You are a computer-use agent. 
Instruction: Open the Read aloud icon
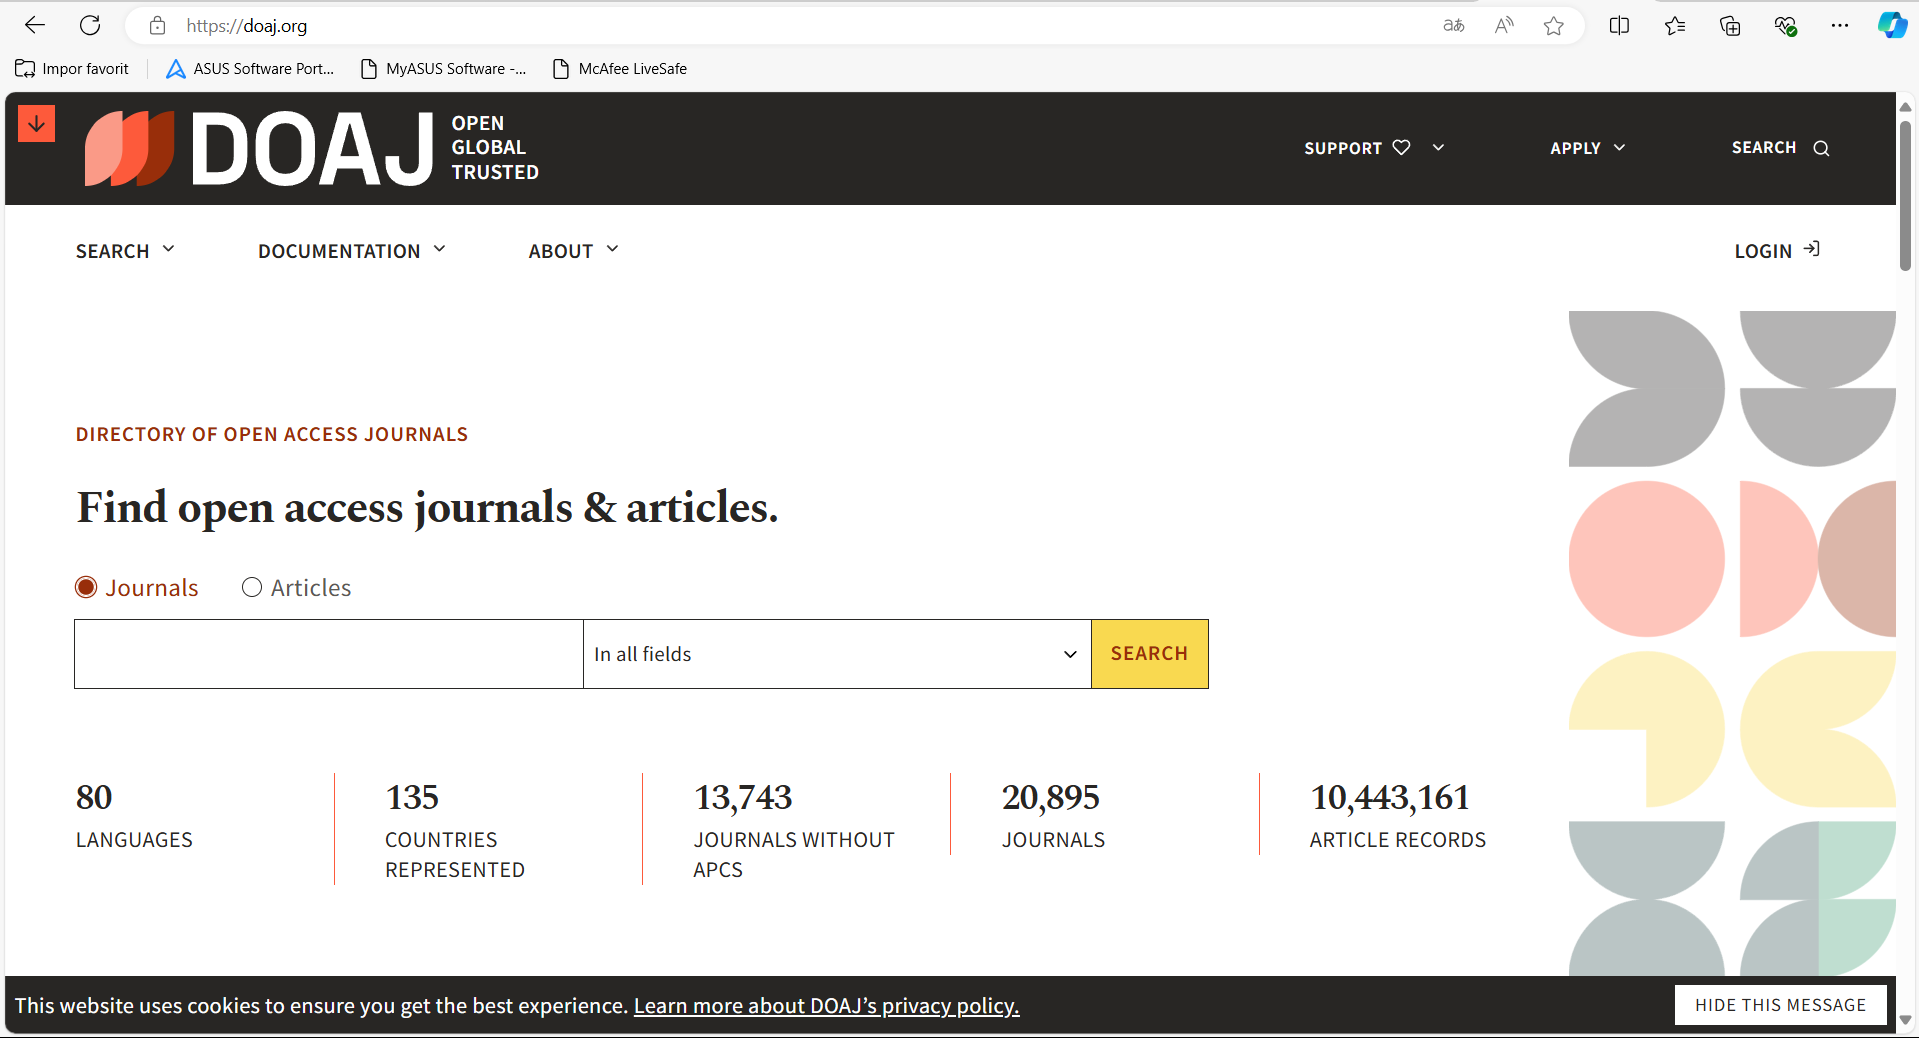tap(1503, 26)
